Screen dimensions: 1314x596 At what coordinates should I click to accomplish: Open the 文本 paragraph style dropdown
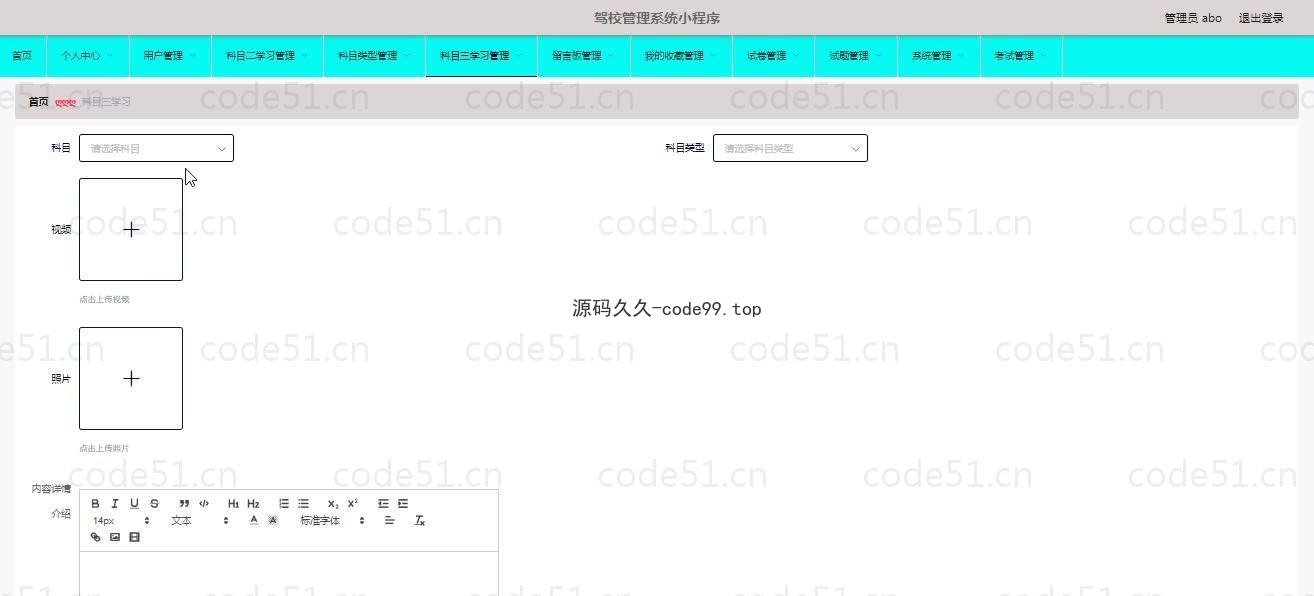tap(200, 520)
